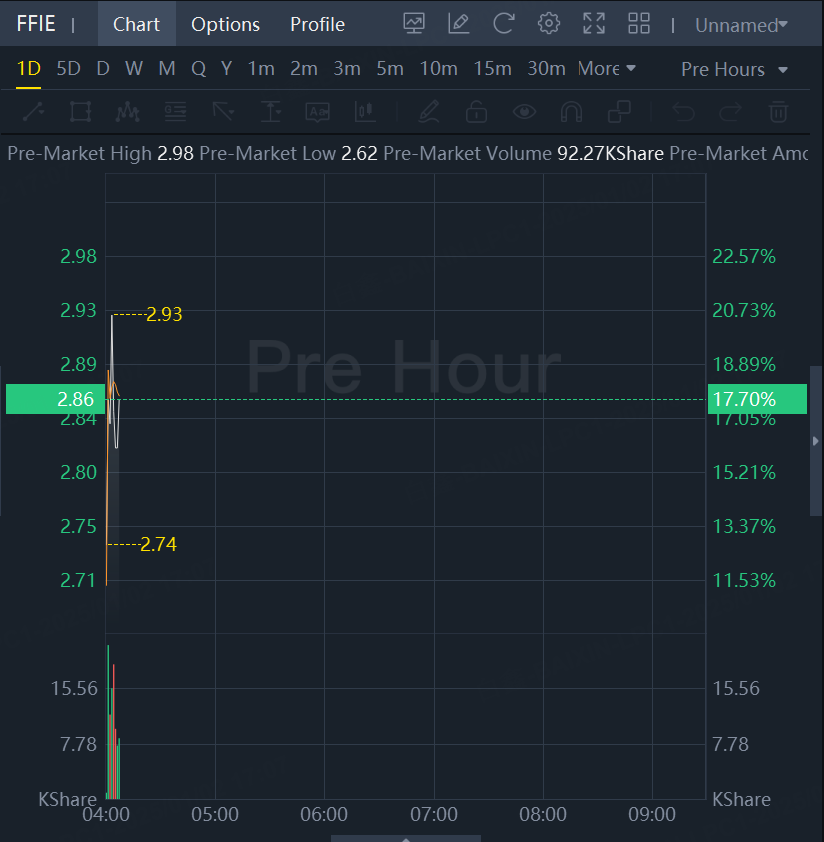Expand chart to fullscreen icon
Image resolution: width=824 pixels, height=842 pixels.
594,24
